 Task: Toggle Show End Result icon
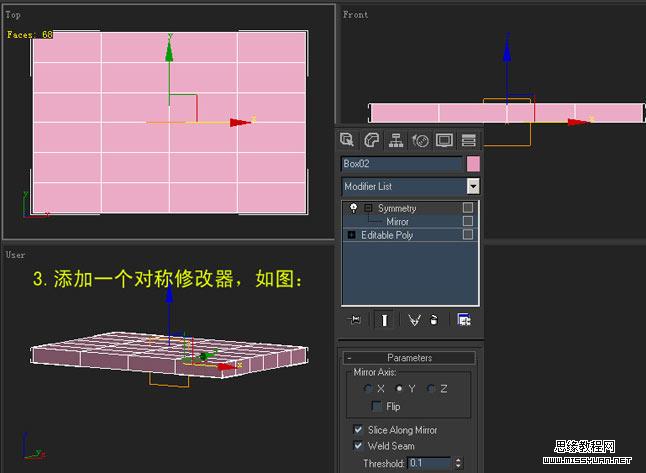point(384,320)
